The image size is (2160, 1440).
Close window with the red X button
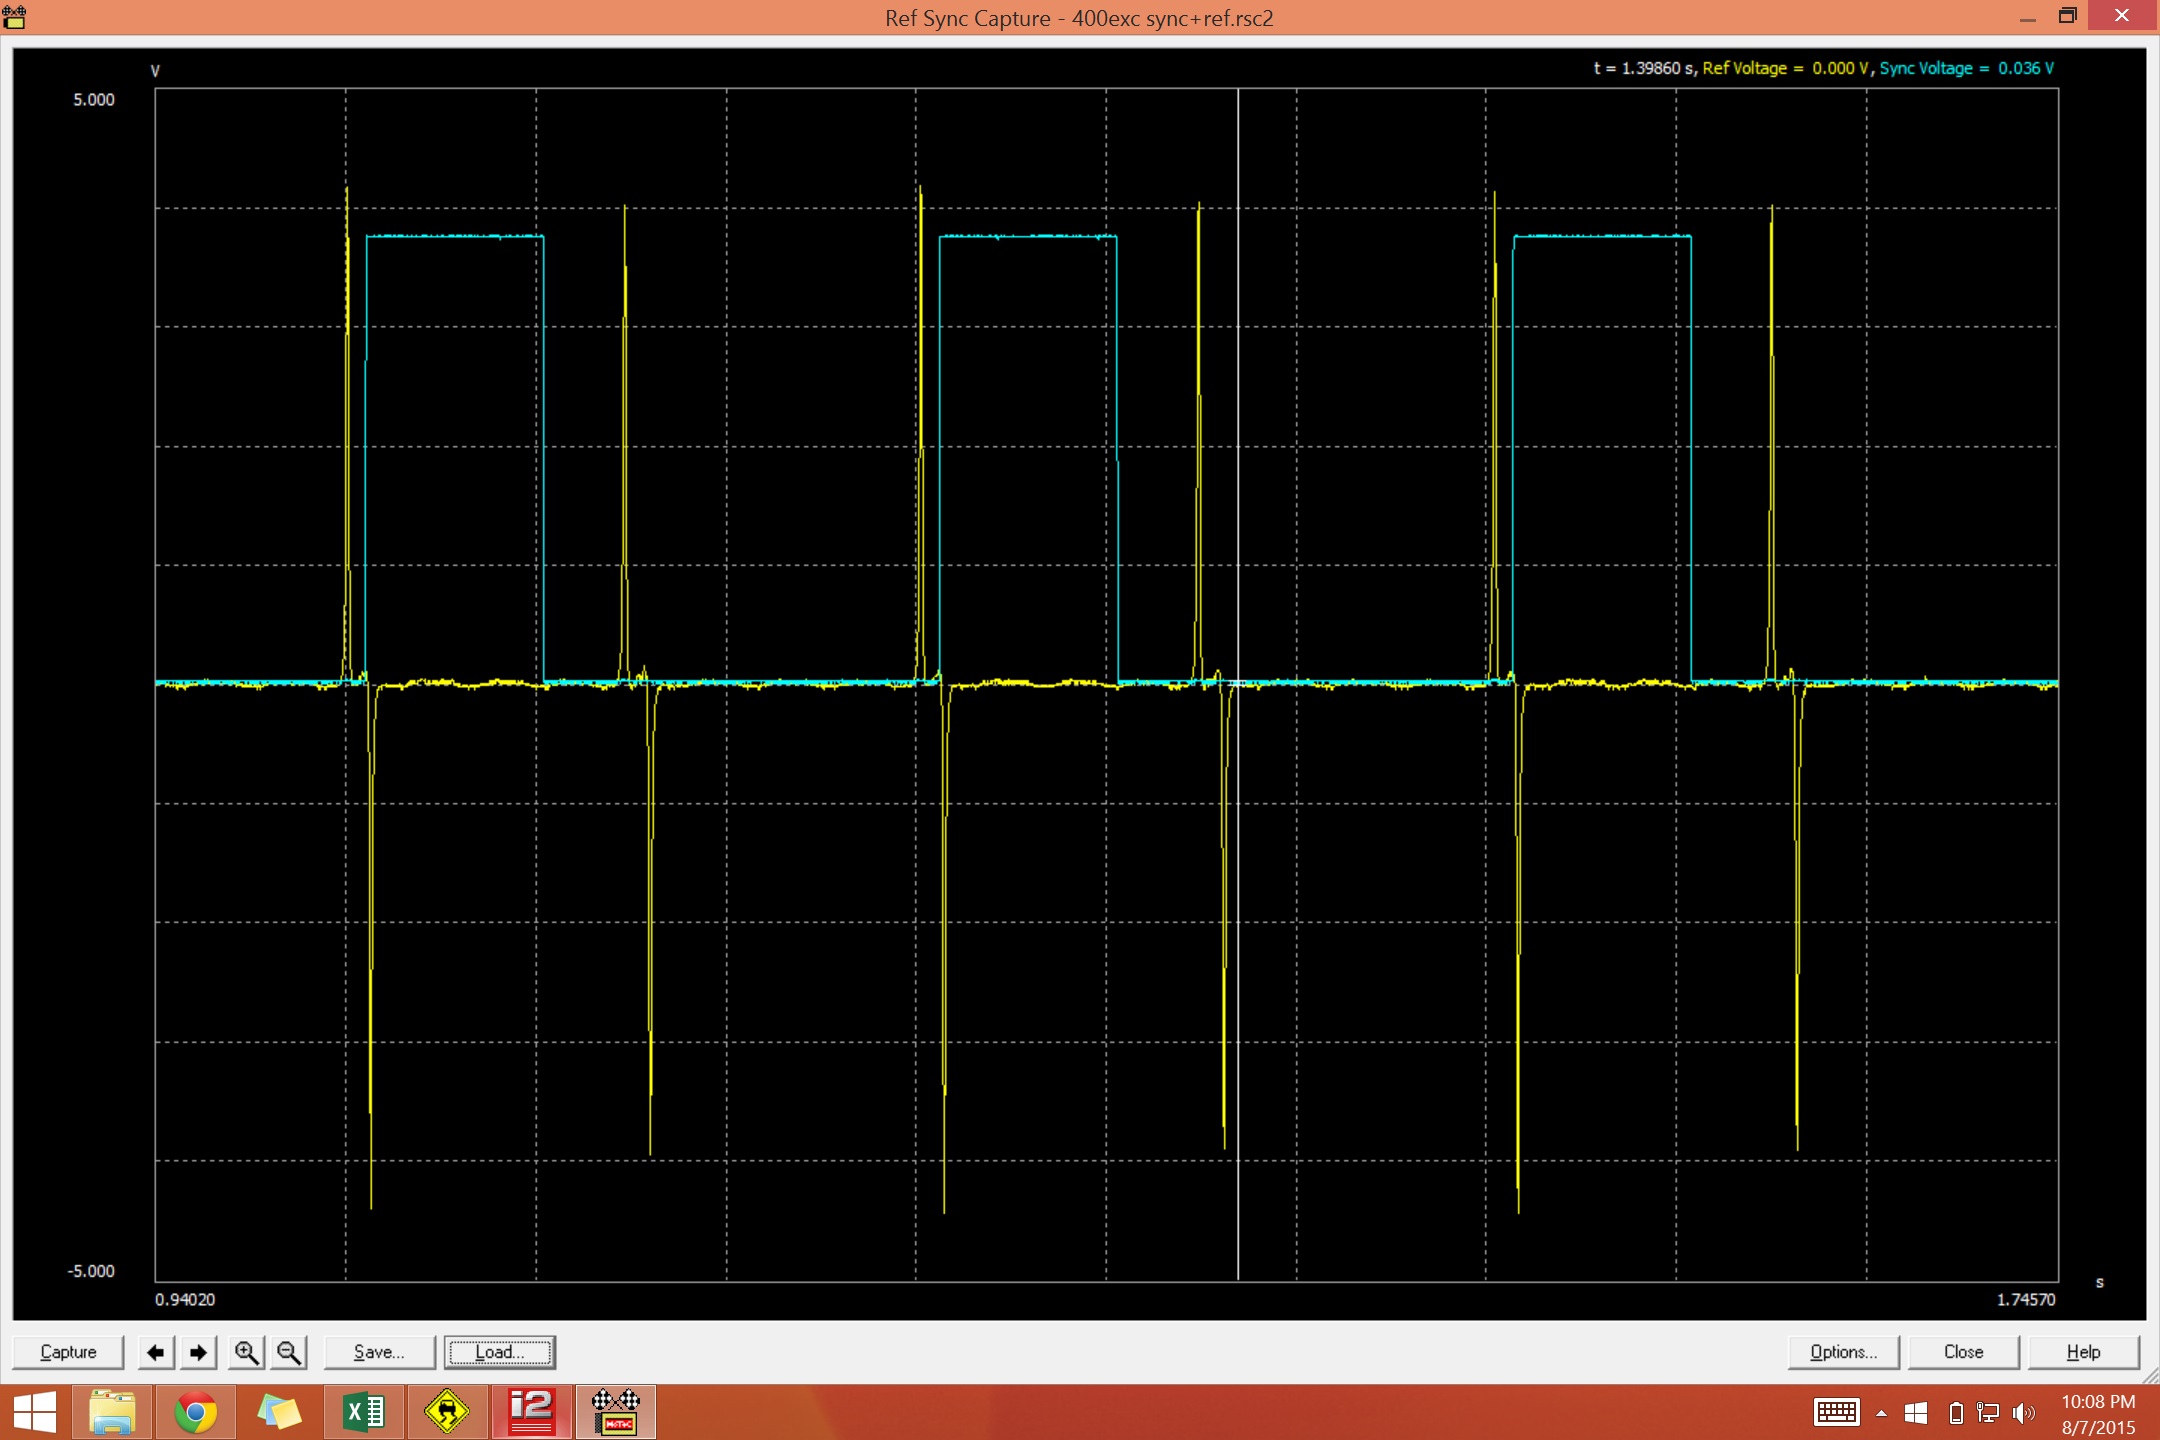pyautogui.click(x=2122, y=15)
